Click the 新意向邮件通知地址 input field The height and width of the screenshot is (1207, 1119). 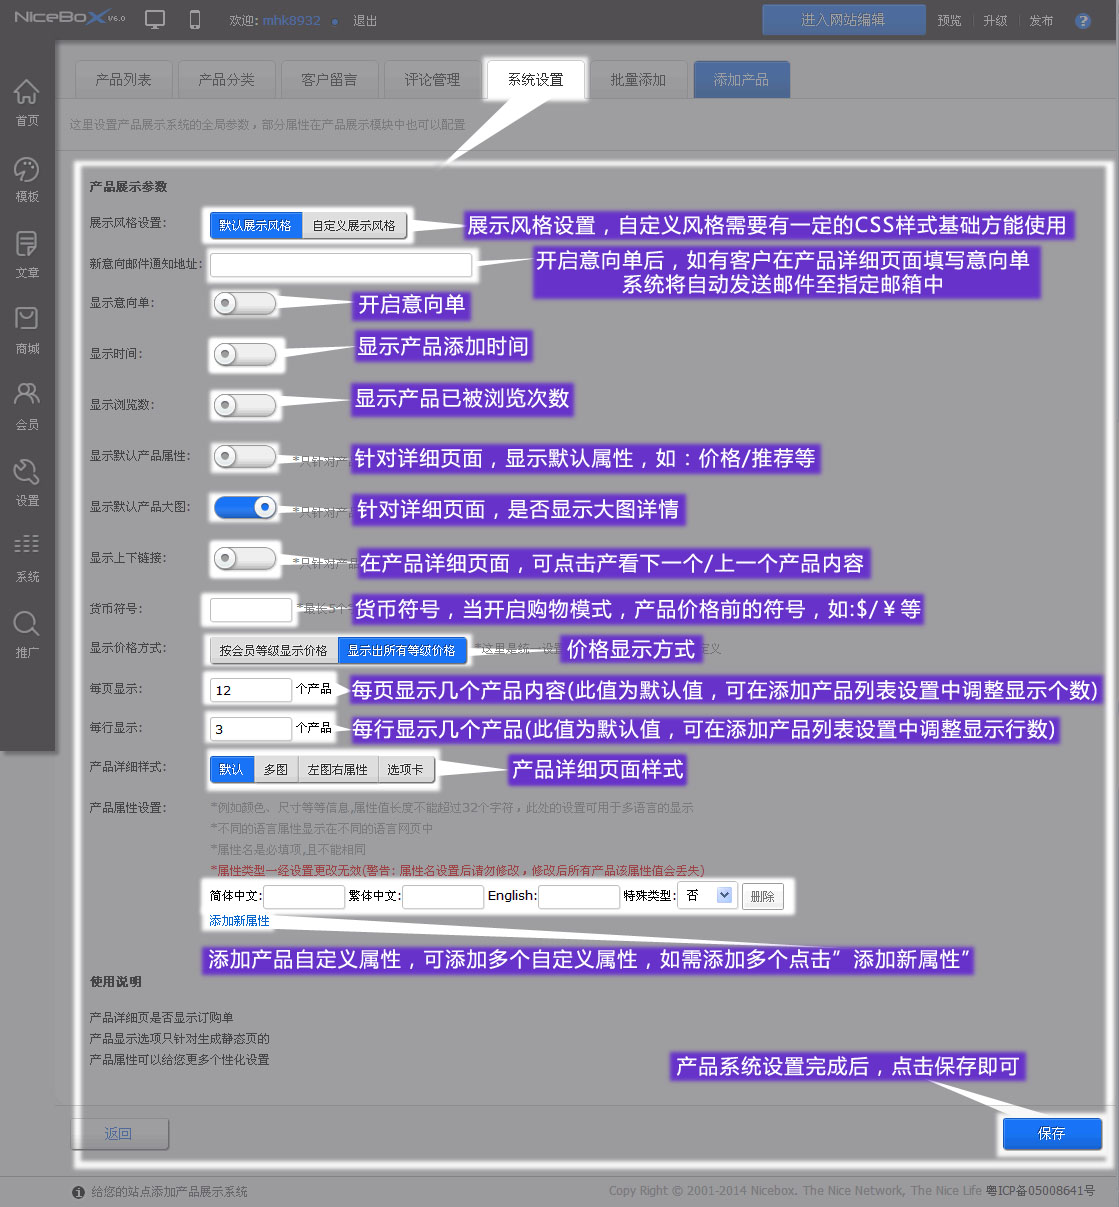341,265
